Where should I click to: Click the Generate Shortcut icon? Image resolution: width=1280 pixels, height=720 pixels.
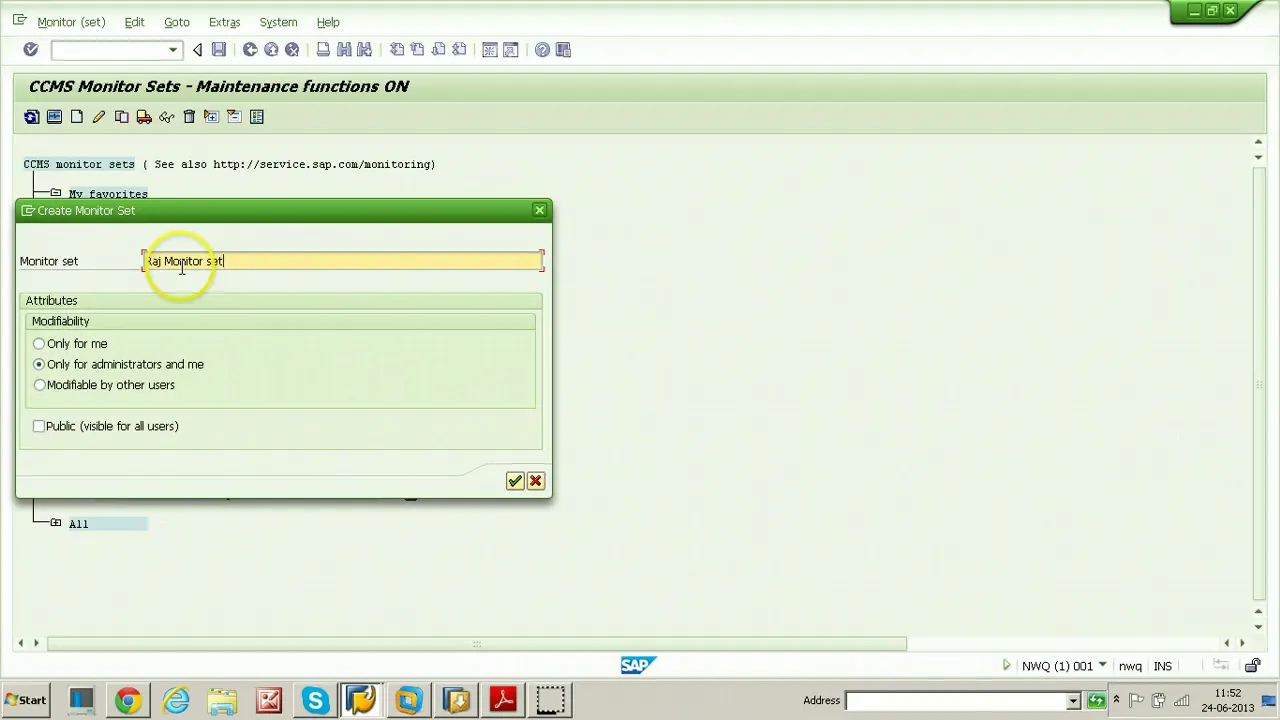click(511, 49)
